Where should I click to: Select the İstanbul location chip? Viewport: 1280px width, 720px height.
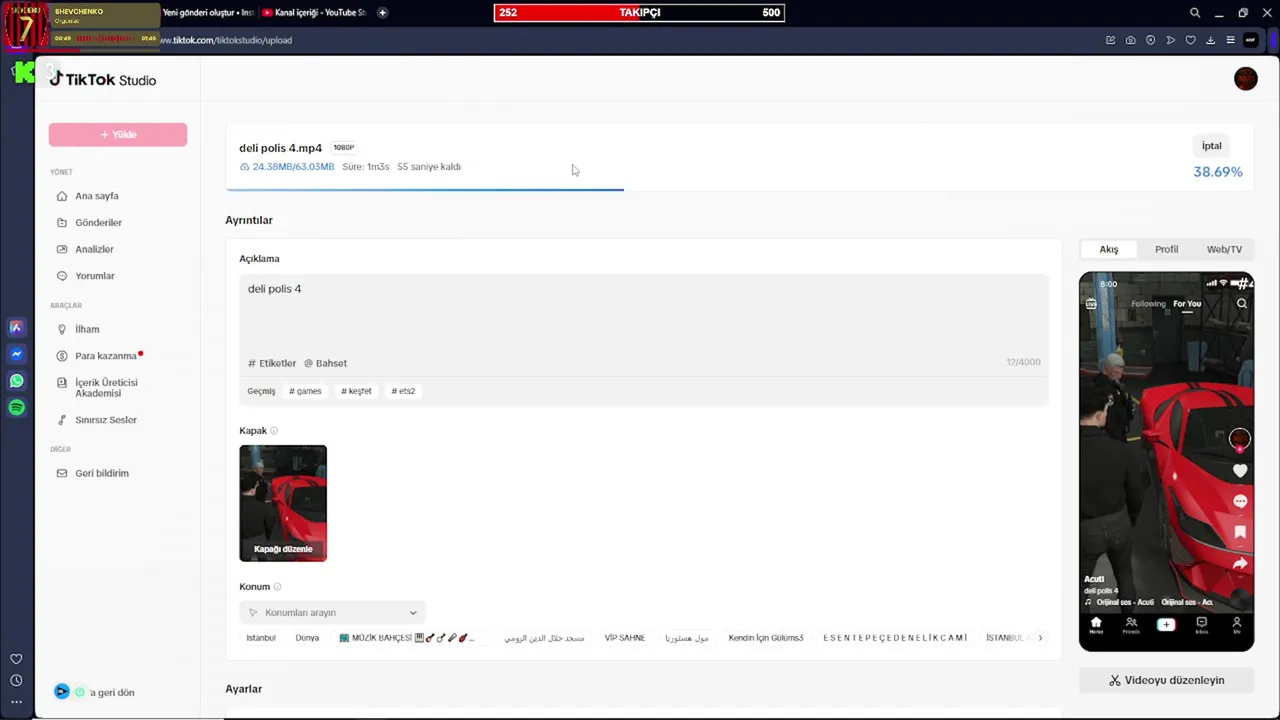pyautogui.click(x=261, y=638)
